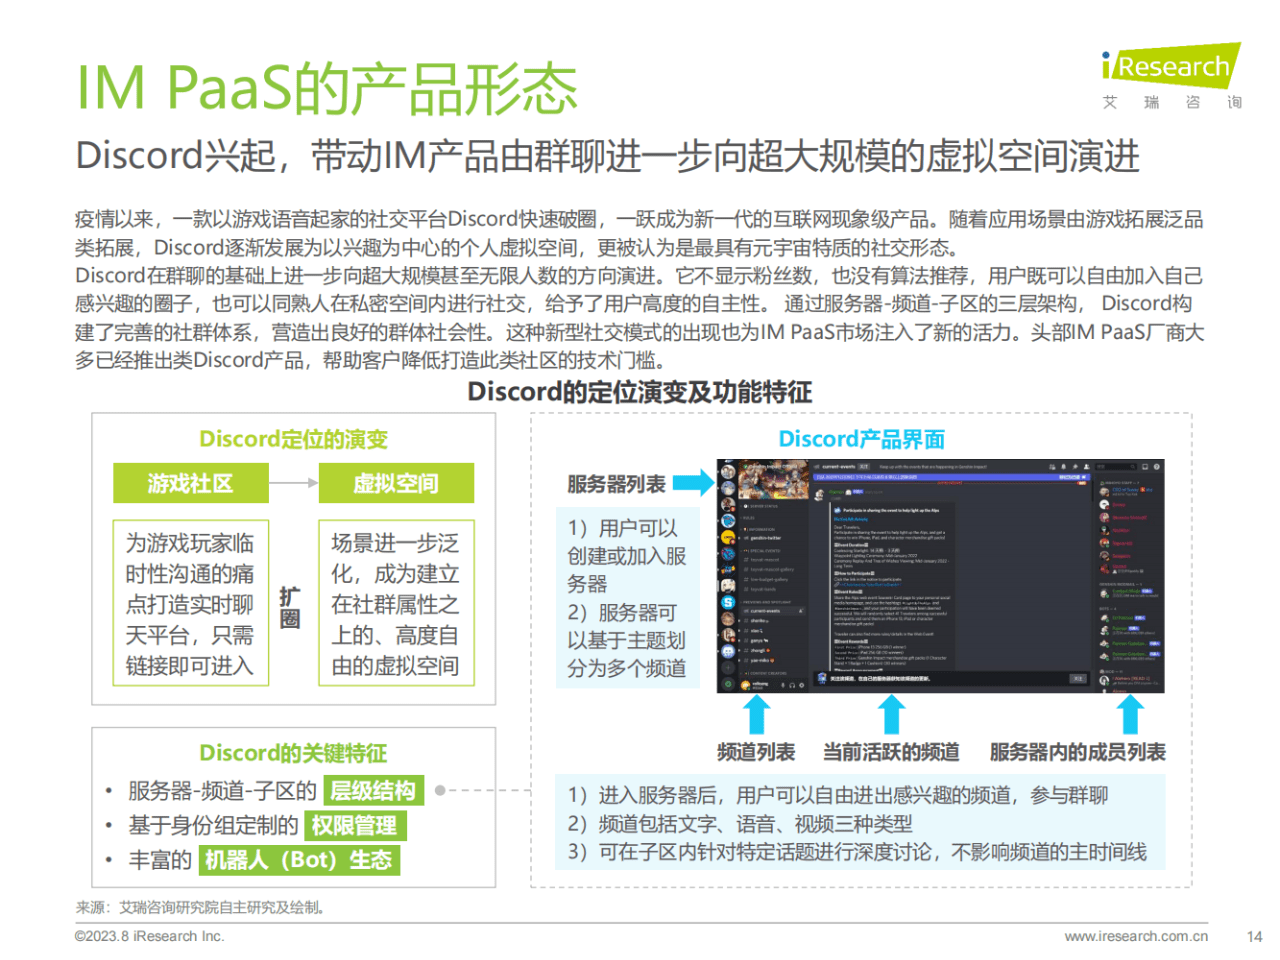Click the subtitle starting with Discord兴起

tap(608, 156)
